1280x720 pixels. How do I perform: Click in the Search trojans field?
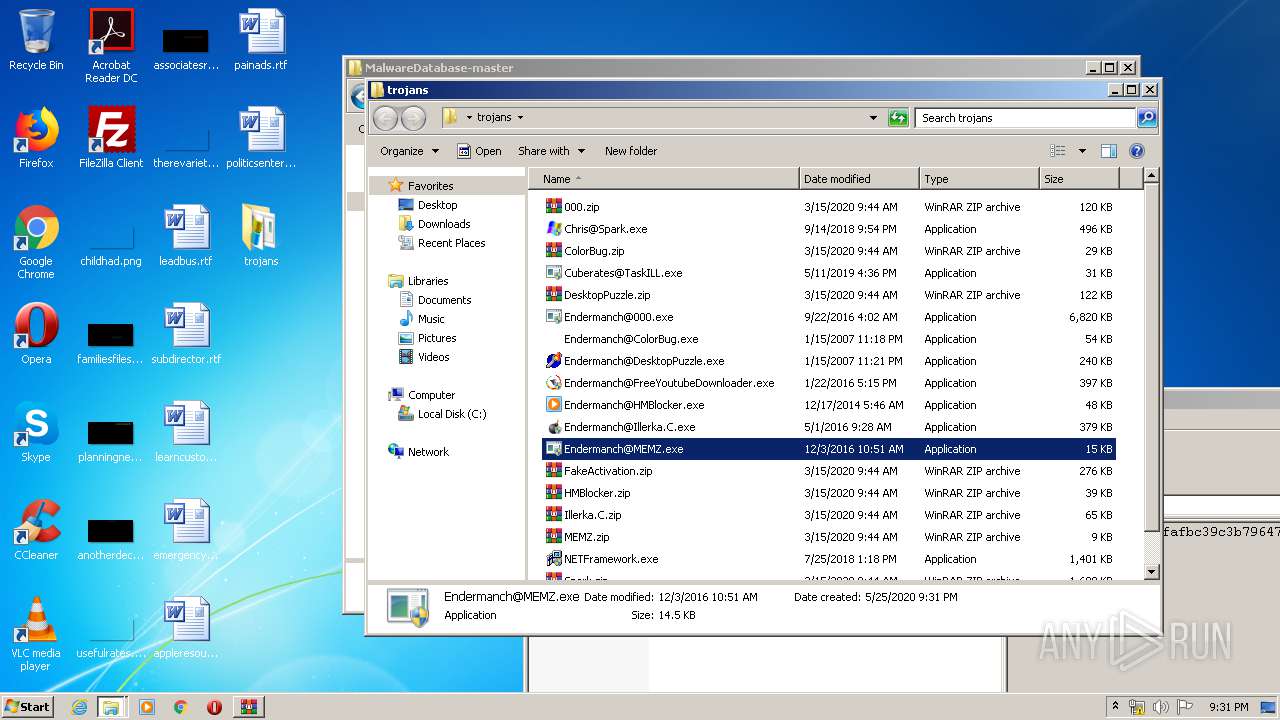[1026, 118]
